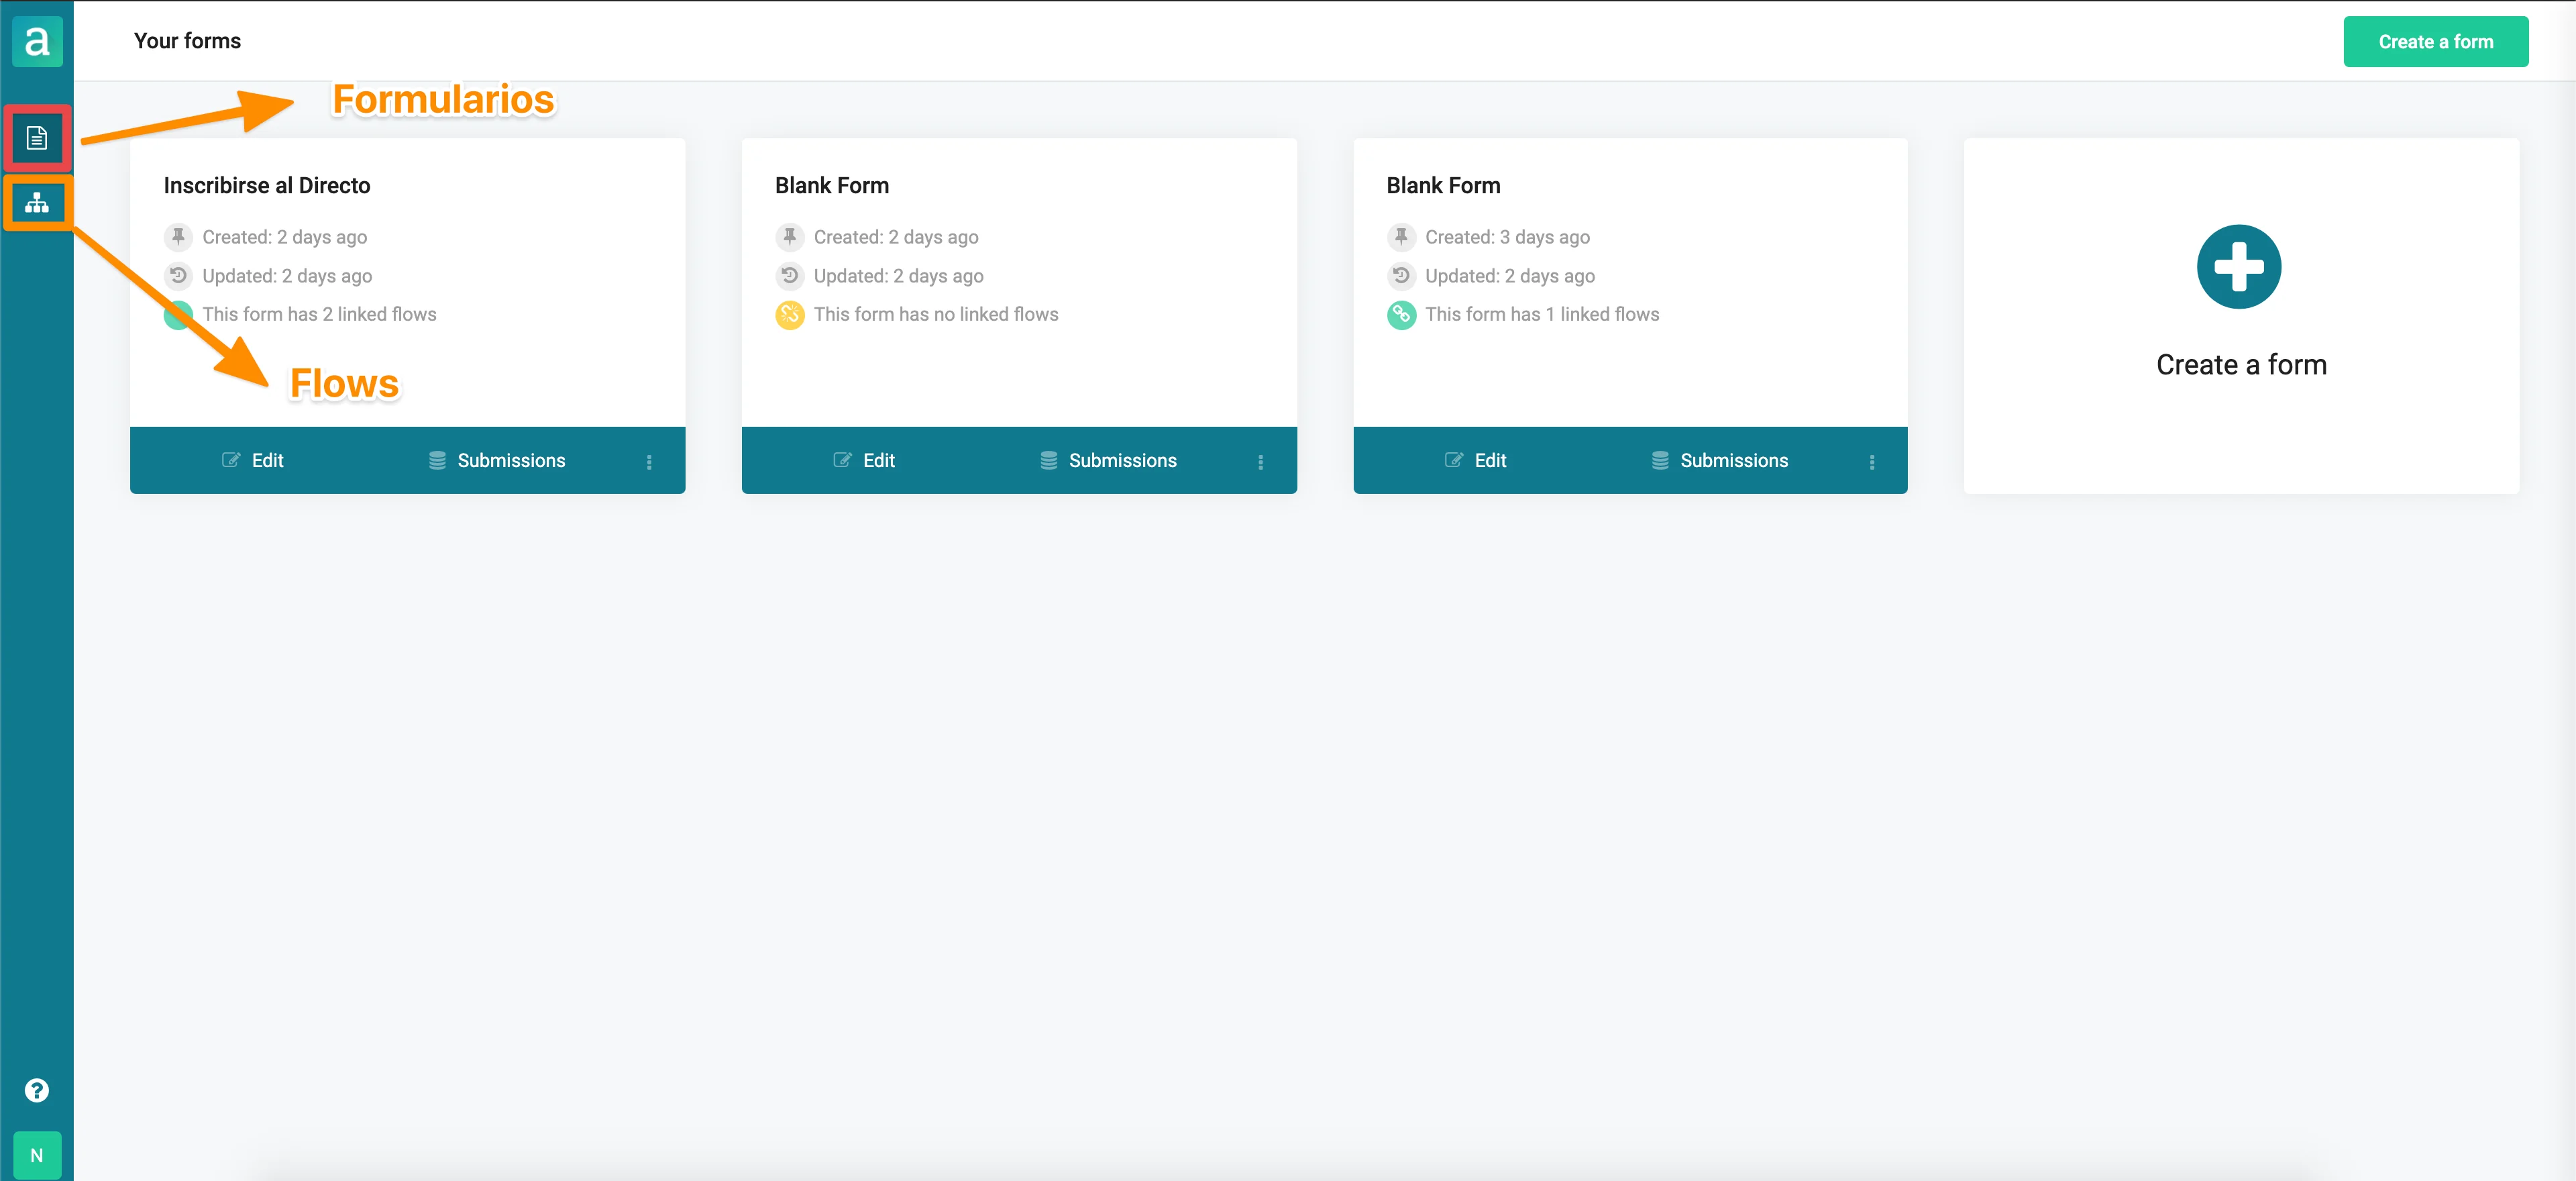Viewport: 2576px width, 1181px height.
Task: Open the Flows page from sidebar icon
Action: [37, 203]
